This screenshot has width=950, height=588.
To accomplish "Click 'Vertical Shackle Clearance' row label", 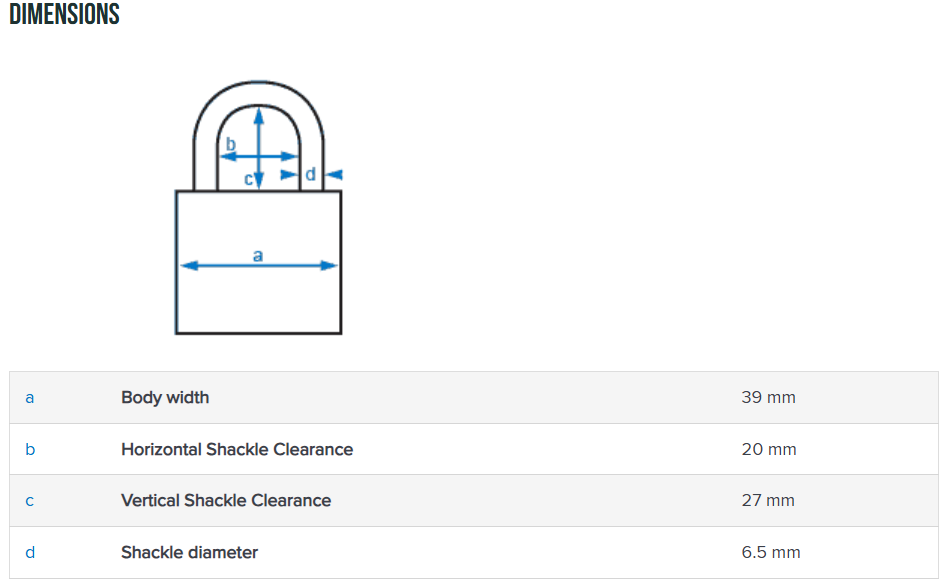I will (226, 501).
